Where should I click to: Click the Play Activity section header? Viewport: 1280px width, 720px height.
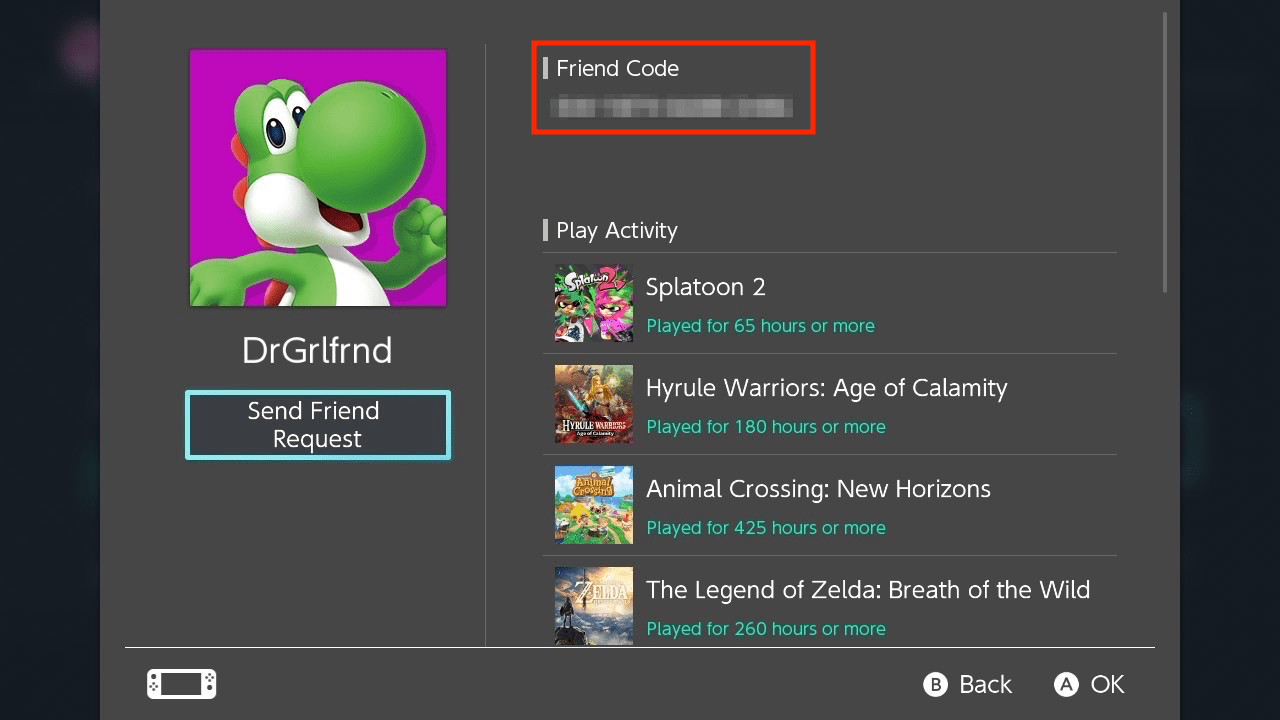click(x=616, y=230)
